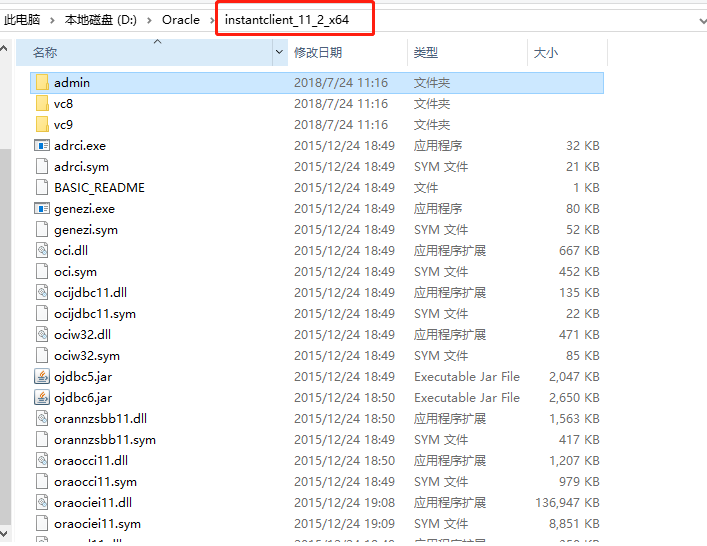Click the navigation pane scroll-up arrow
Screen dimensions: 707x546
4,48
